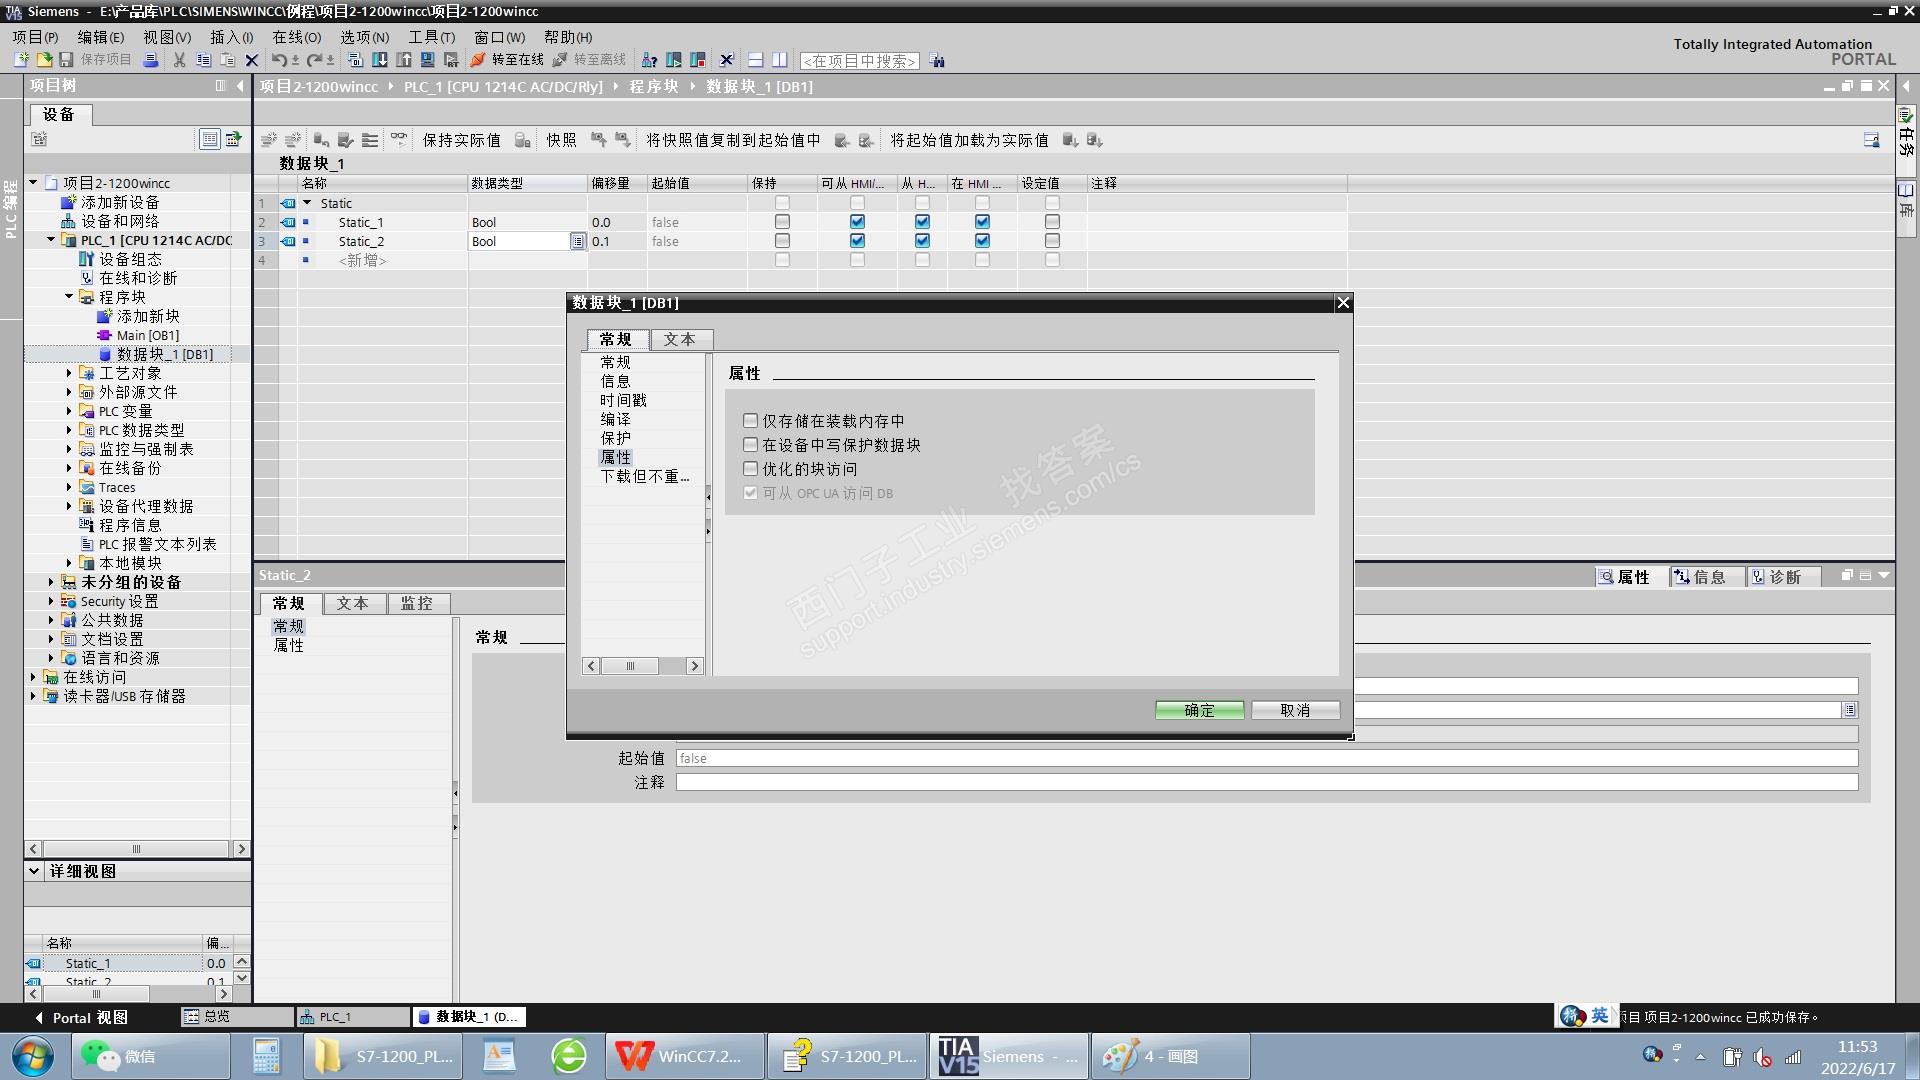Viewport: 1920px width, 1080px height.
Task: Select 保护 in dialog navigation list
Action: [615, 438]
